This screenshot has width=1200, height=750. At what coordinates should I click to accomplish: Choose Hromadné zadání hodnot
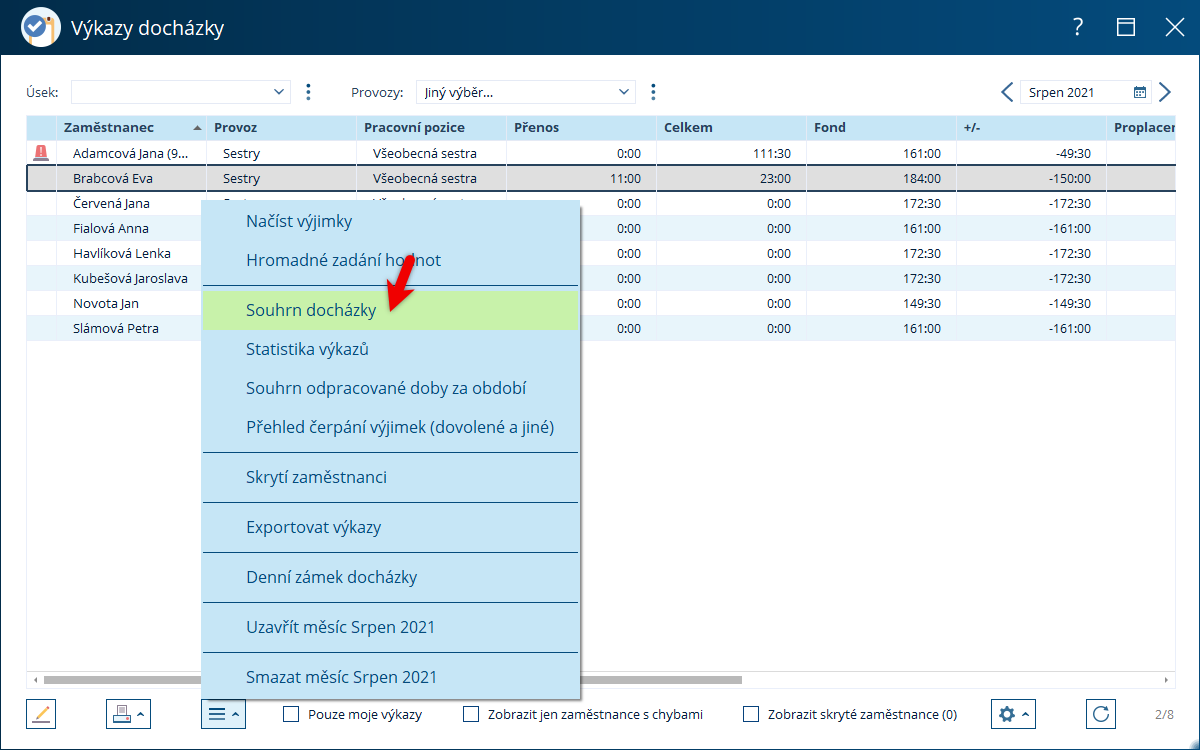click(390, 260)
